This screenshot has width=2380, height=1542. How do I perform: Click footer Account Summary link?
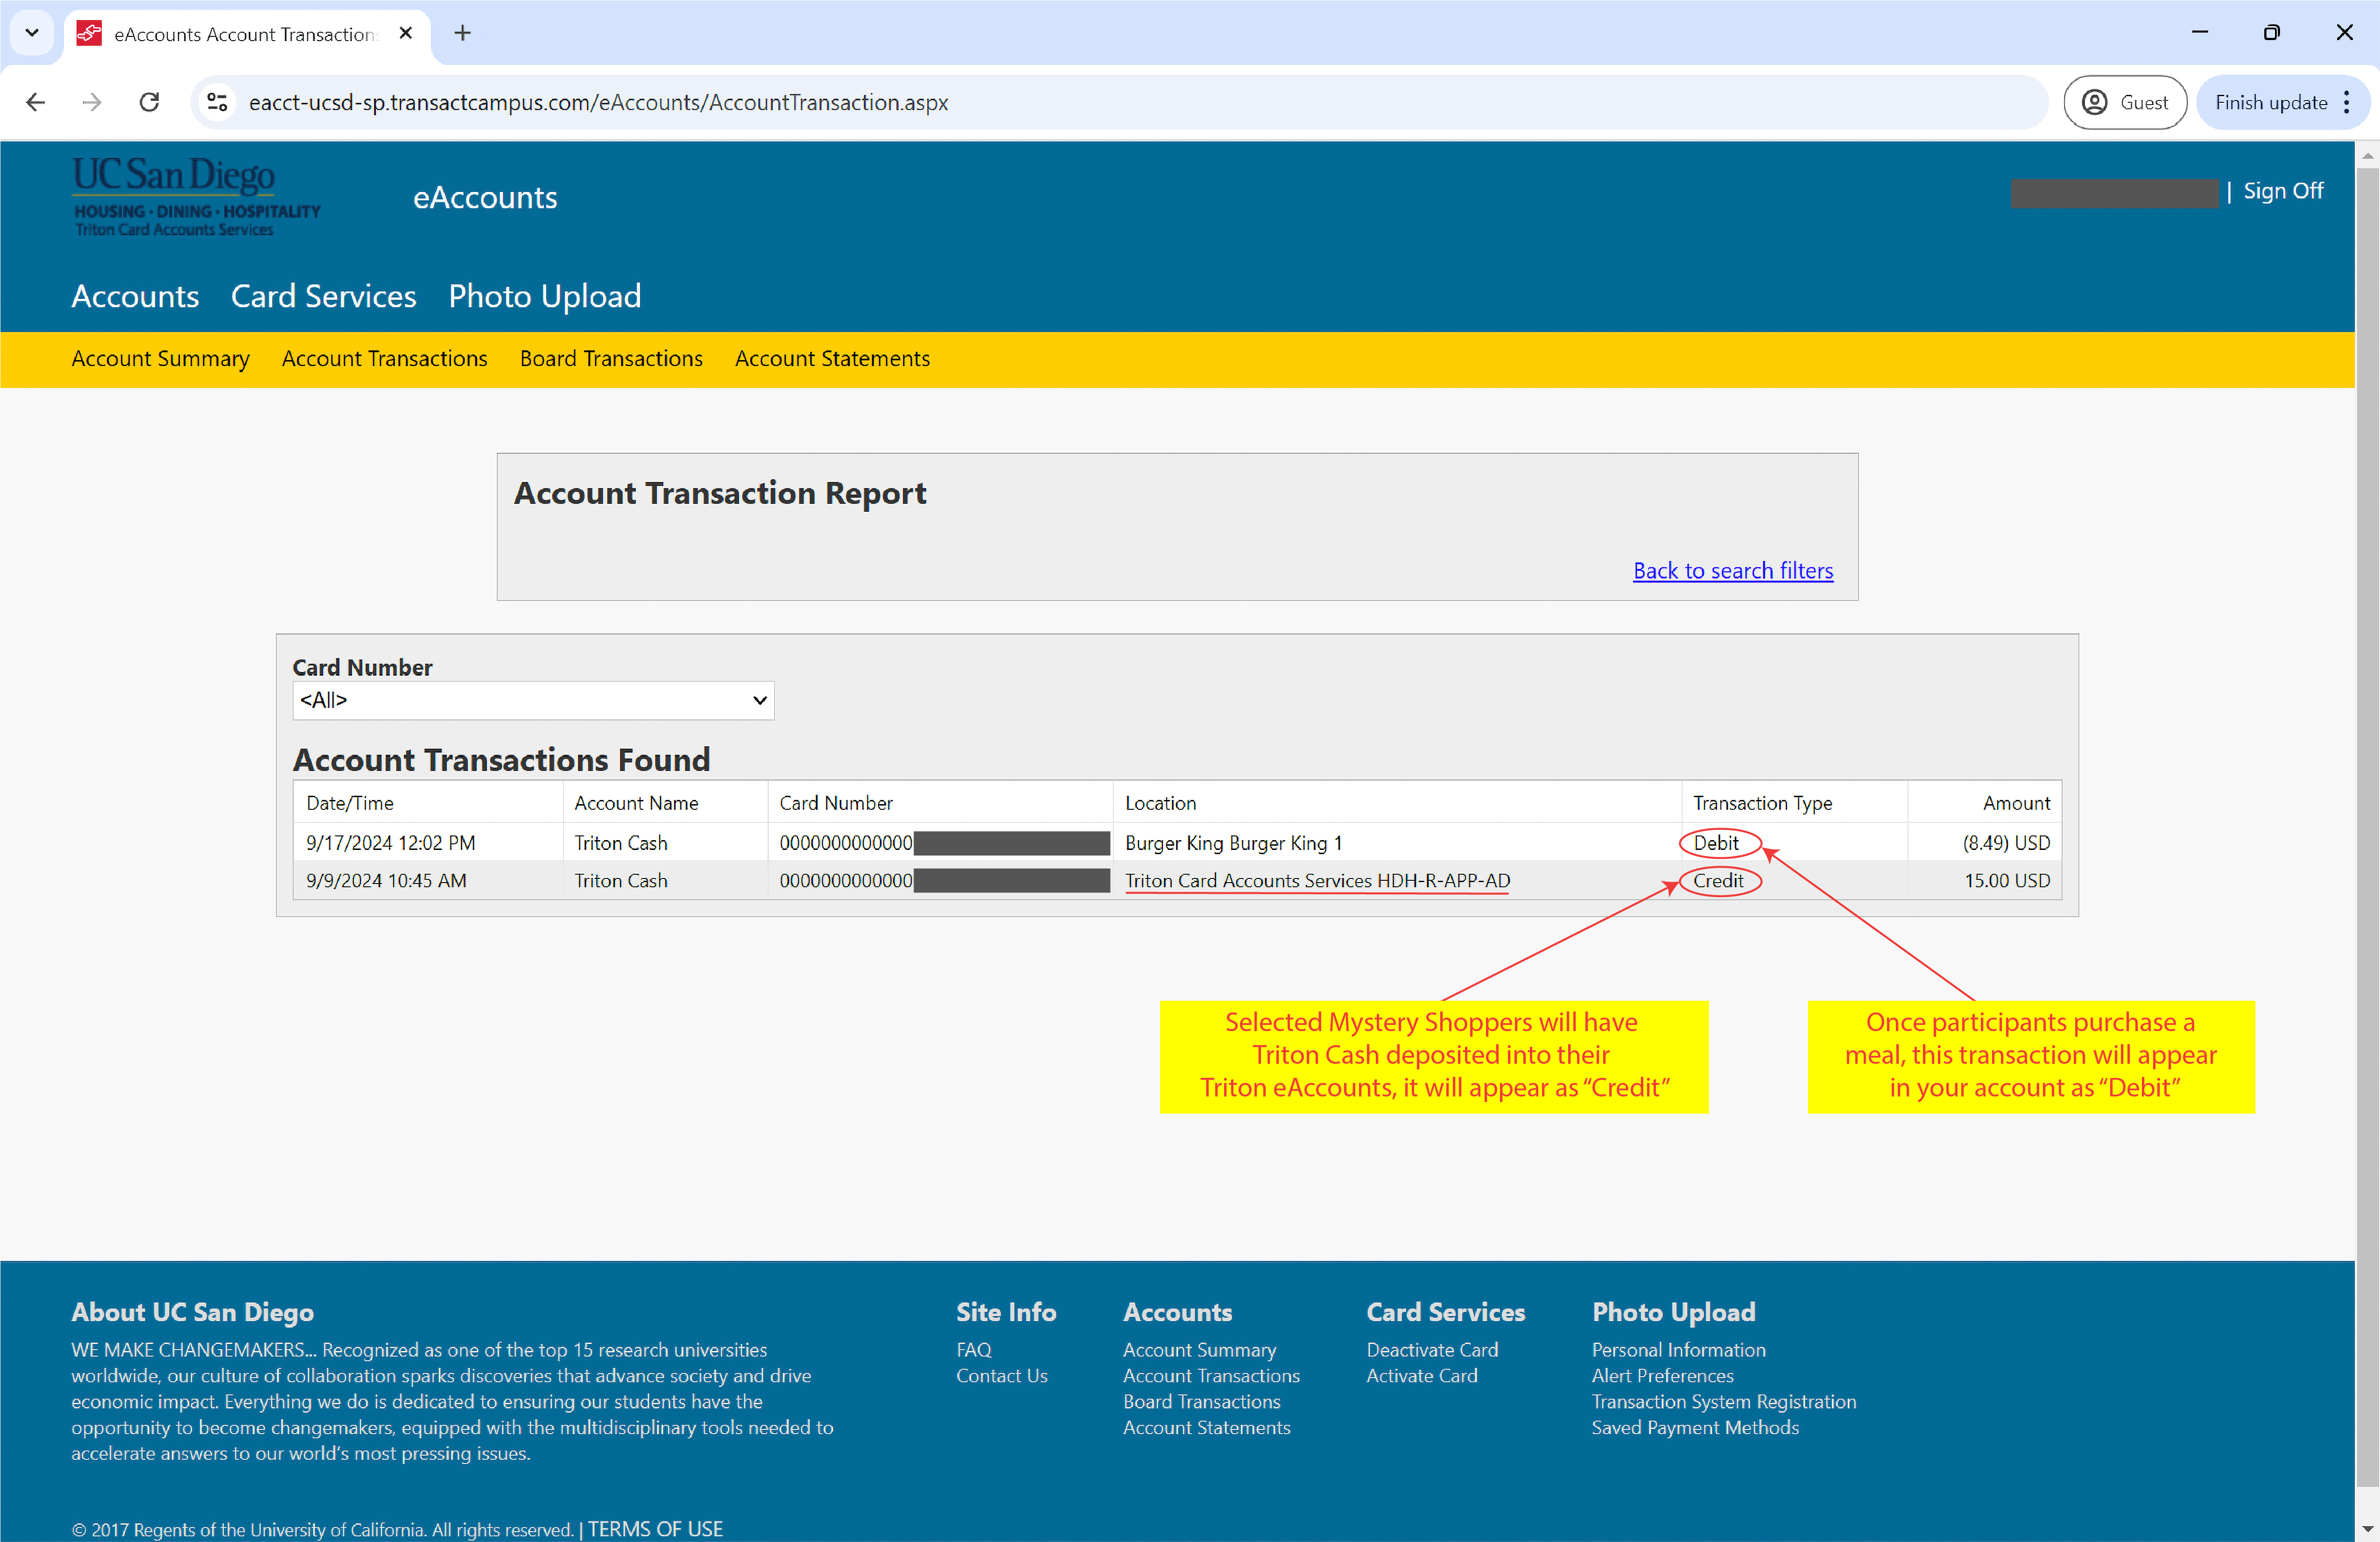pyautogui.click(x=1199, y=1350)
